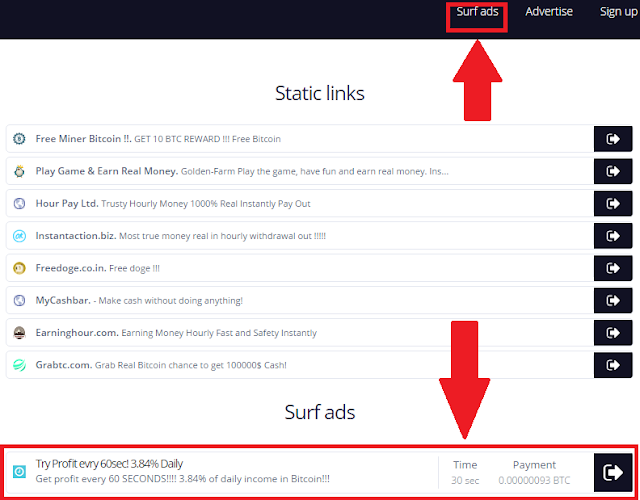Click 'Most true money real in hourly' description
The width and height of the screenshot is (640, 500).
pyautogui.click(x=222, y=236)
